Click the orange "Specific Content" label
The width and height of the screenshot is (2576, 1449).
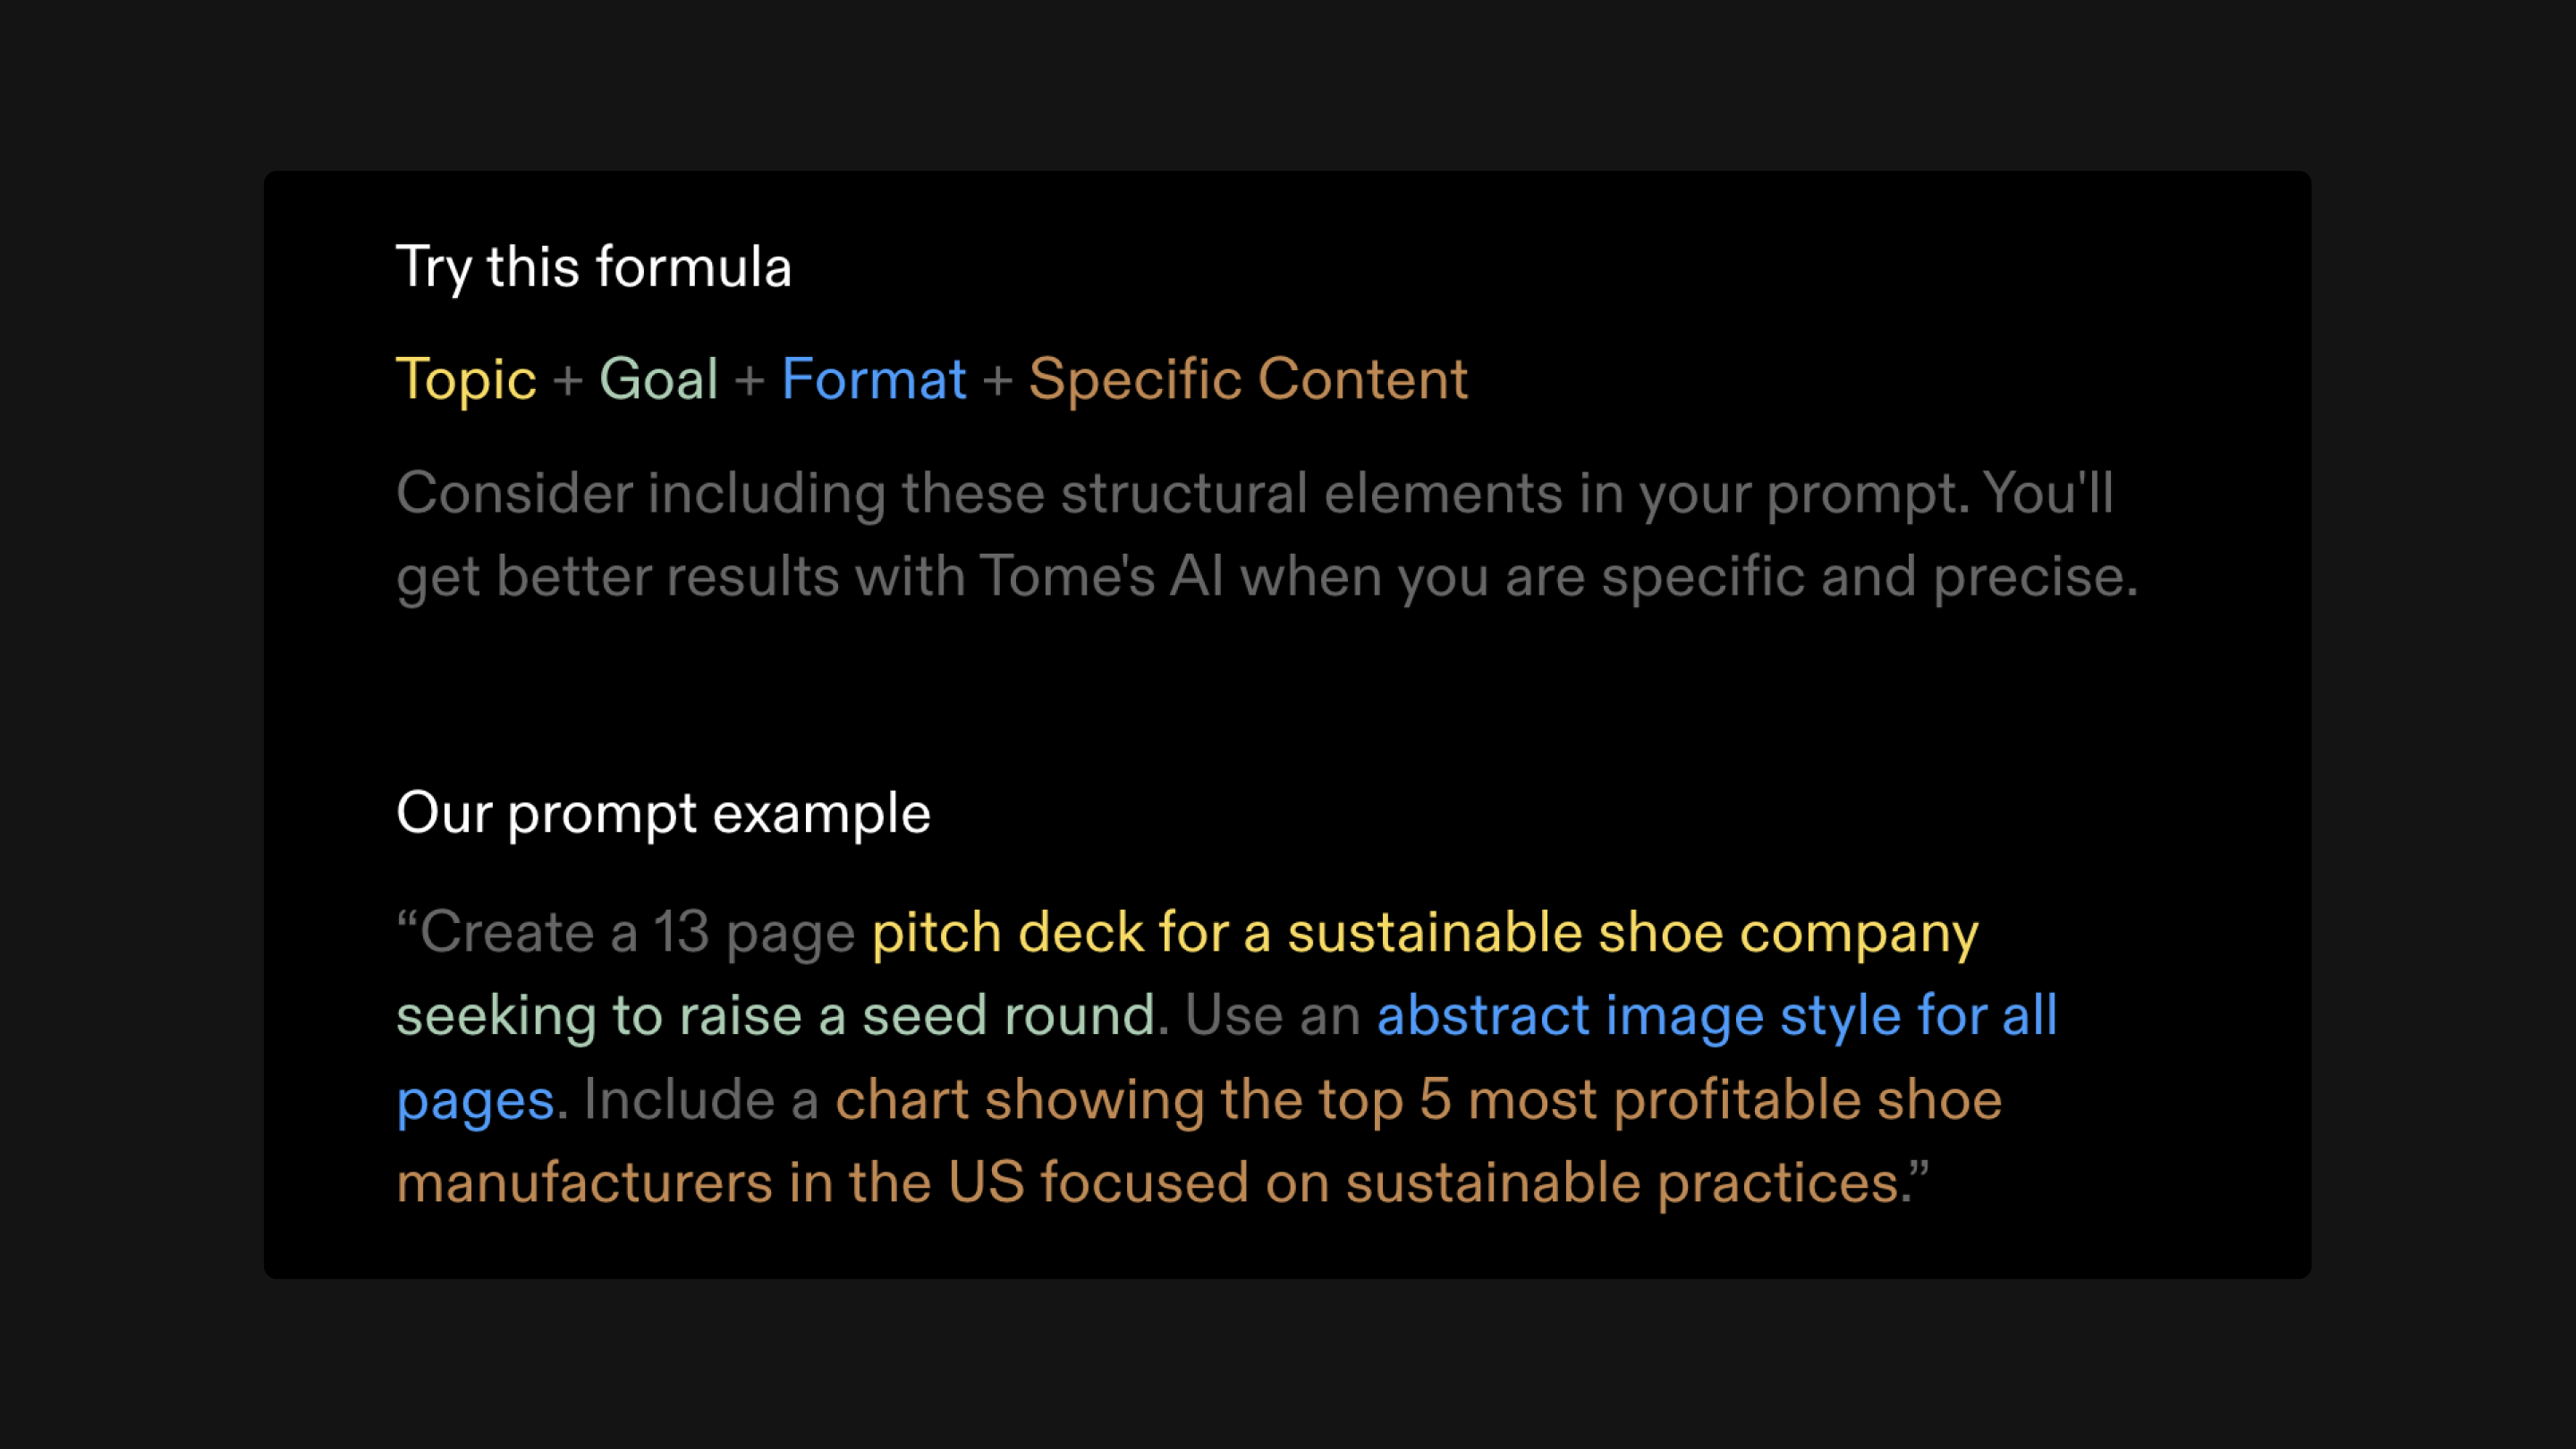pyautogui.click(x=1248, y=381)
